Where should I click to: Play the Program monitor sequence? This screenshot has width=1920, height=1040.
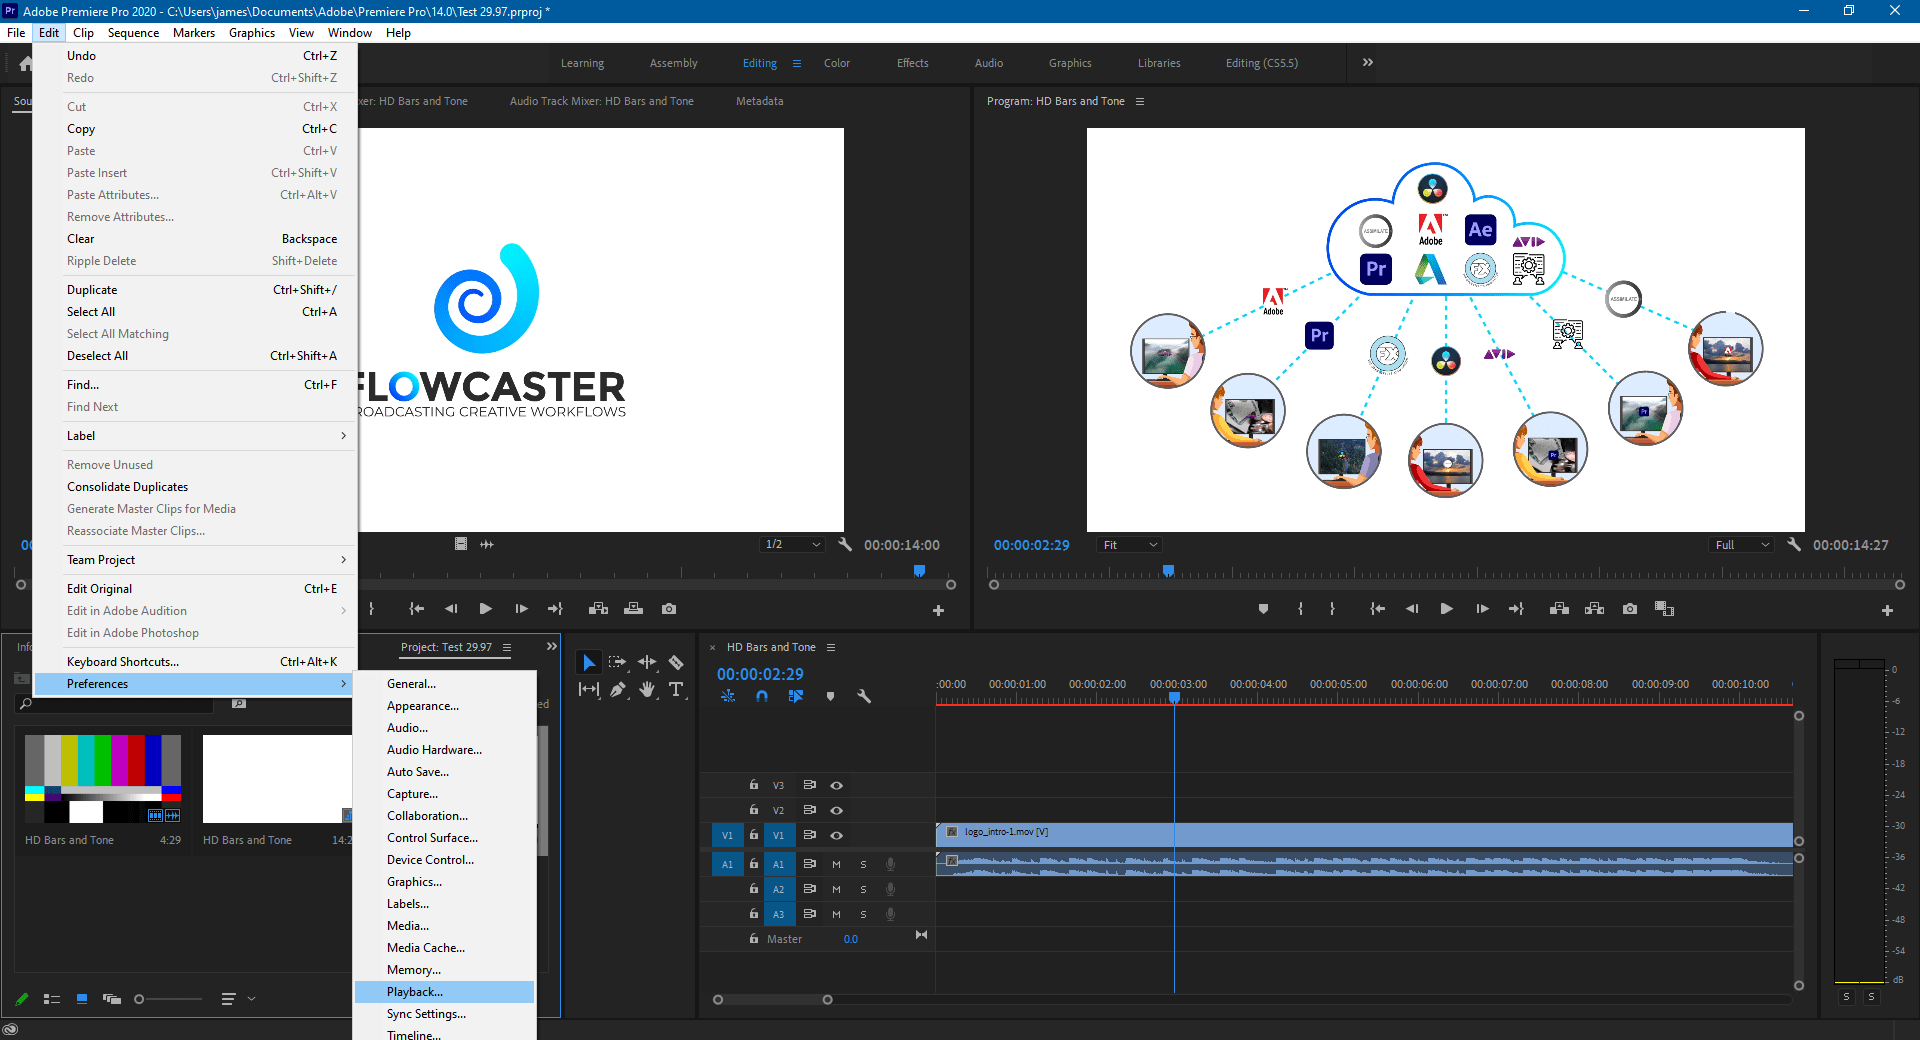[1446, 609]
